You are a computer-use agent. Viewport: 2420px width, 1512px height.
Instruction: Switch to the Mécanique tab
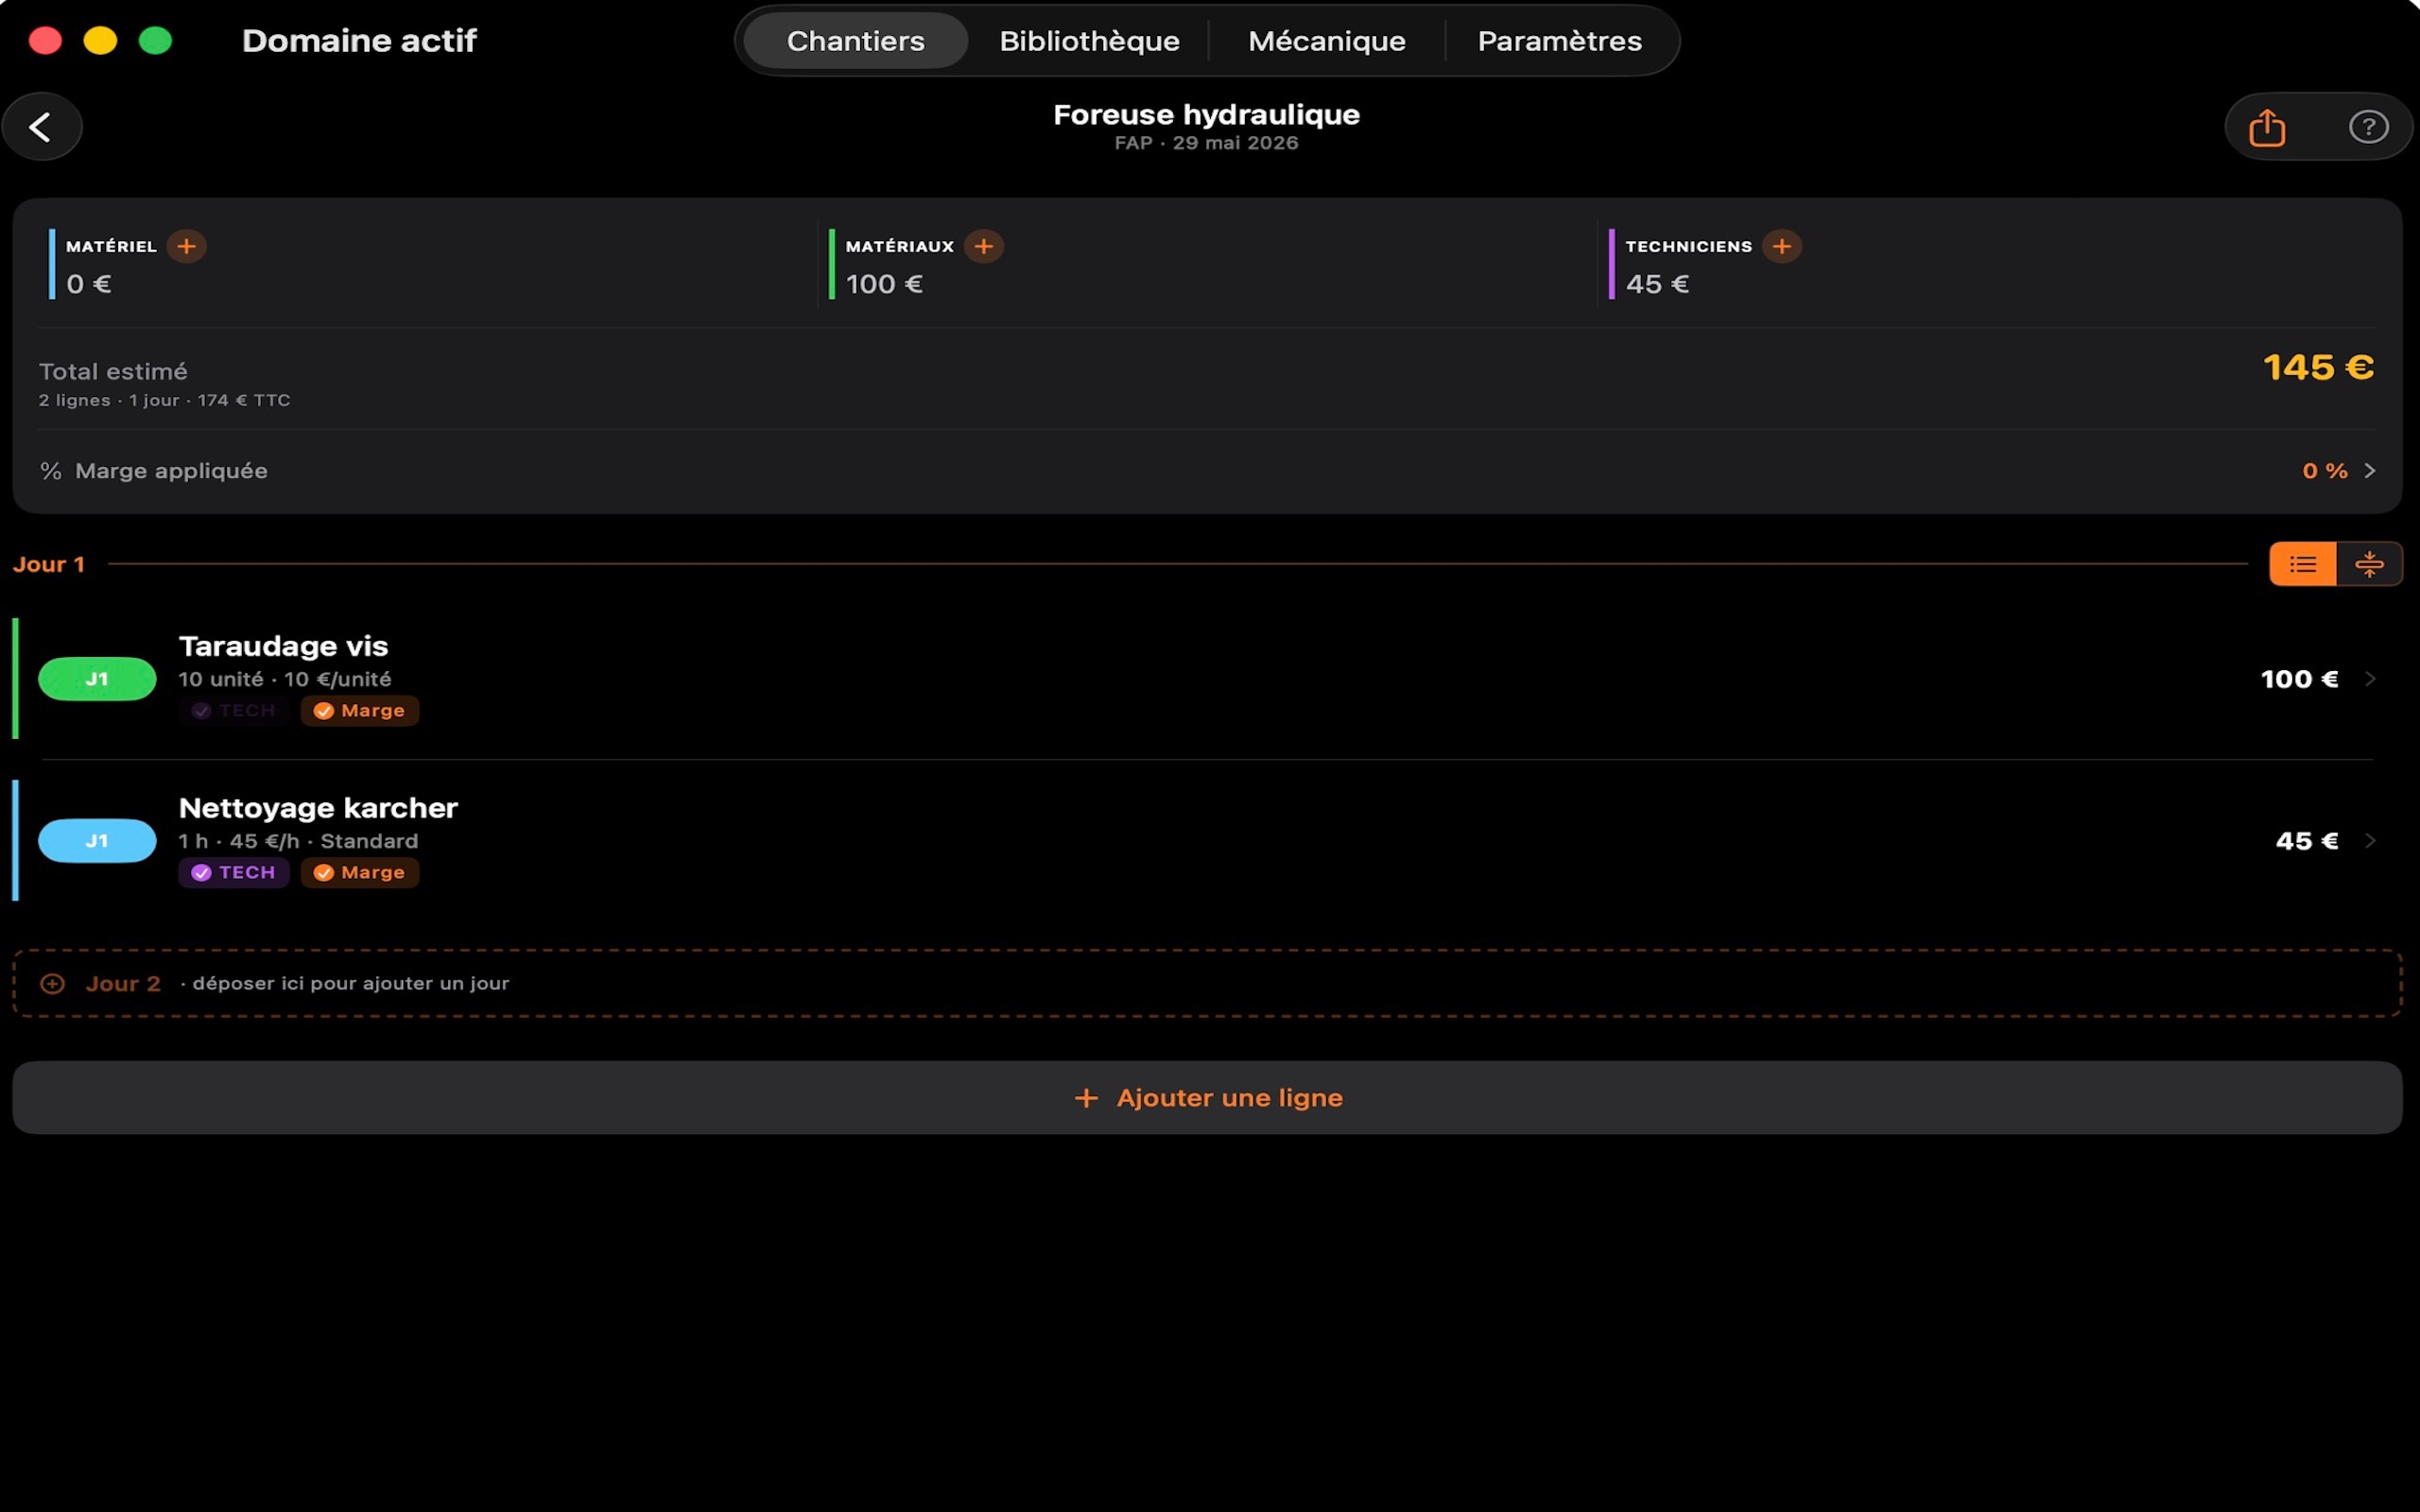tap(1327, 41)
